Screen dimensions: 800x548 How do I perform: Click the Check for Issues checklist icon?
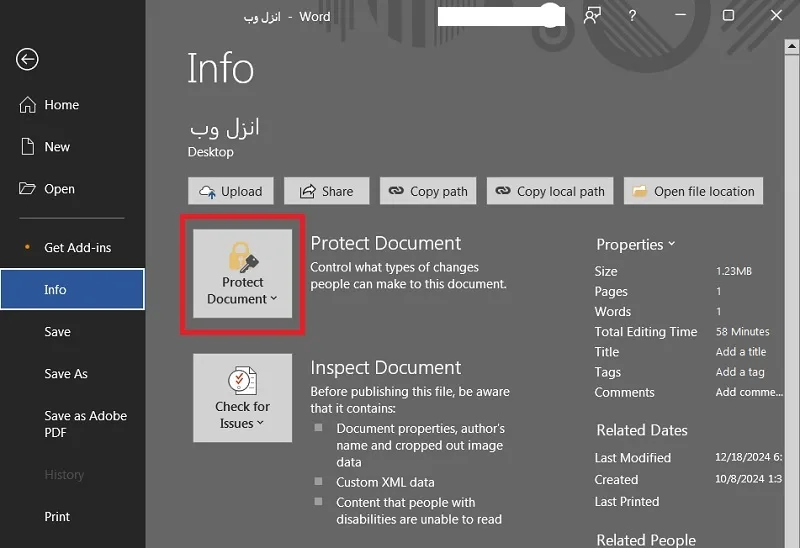tap(242, 380)
